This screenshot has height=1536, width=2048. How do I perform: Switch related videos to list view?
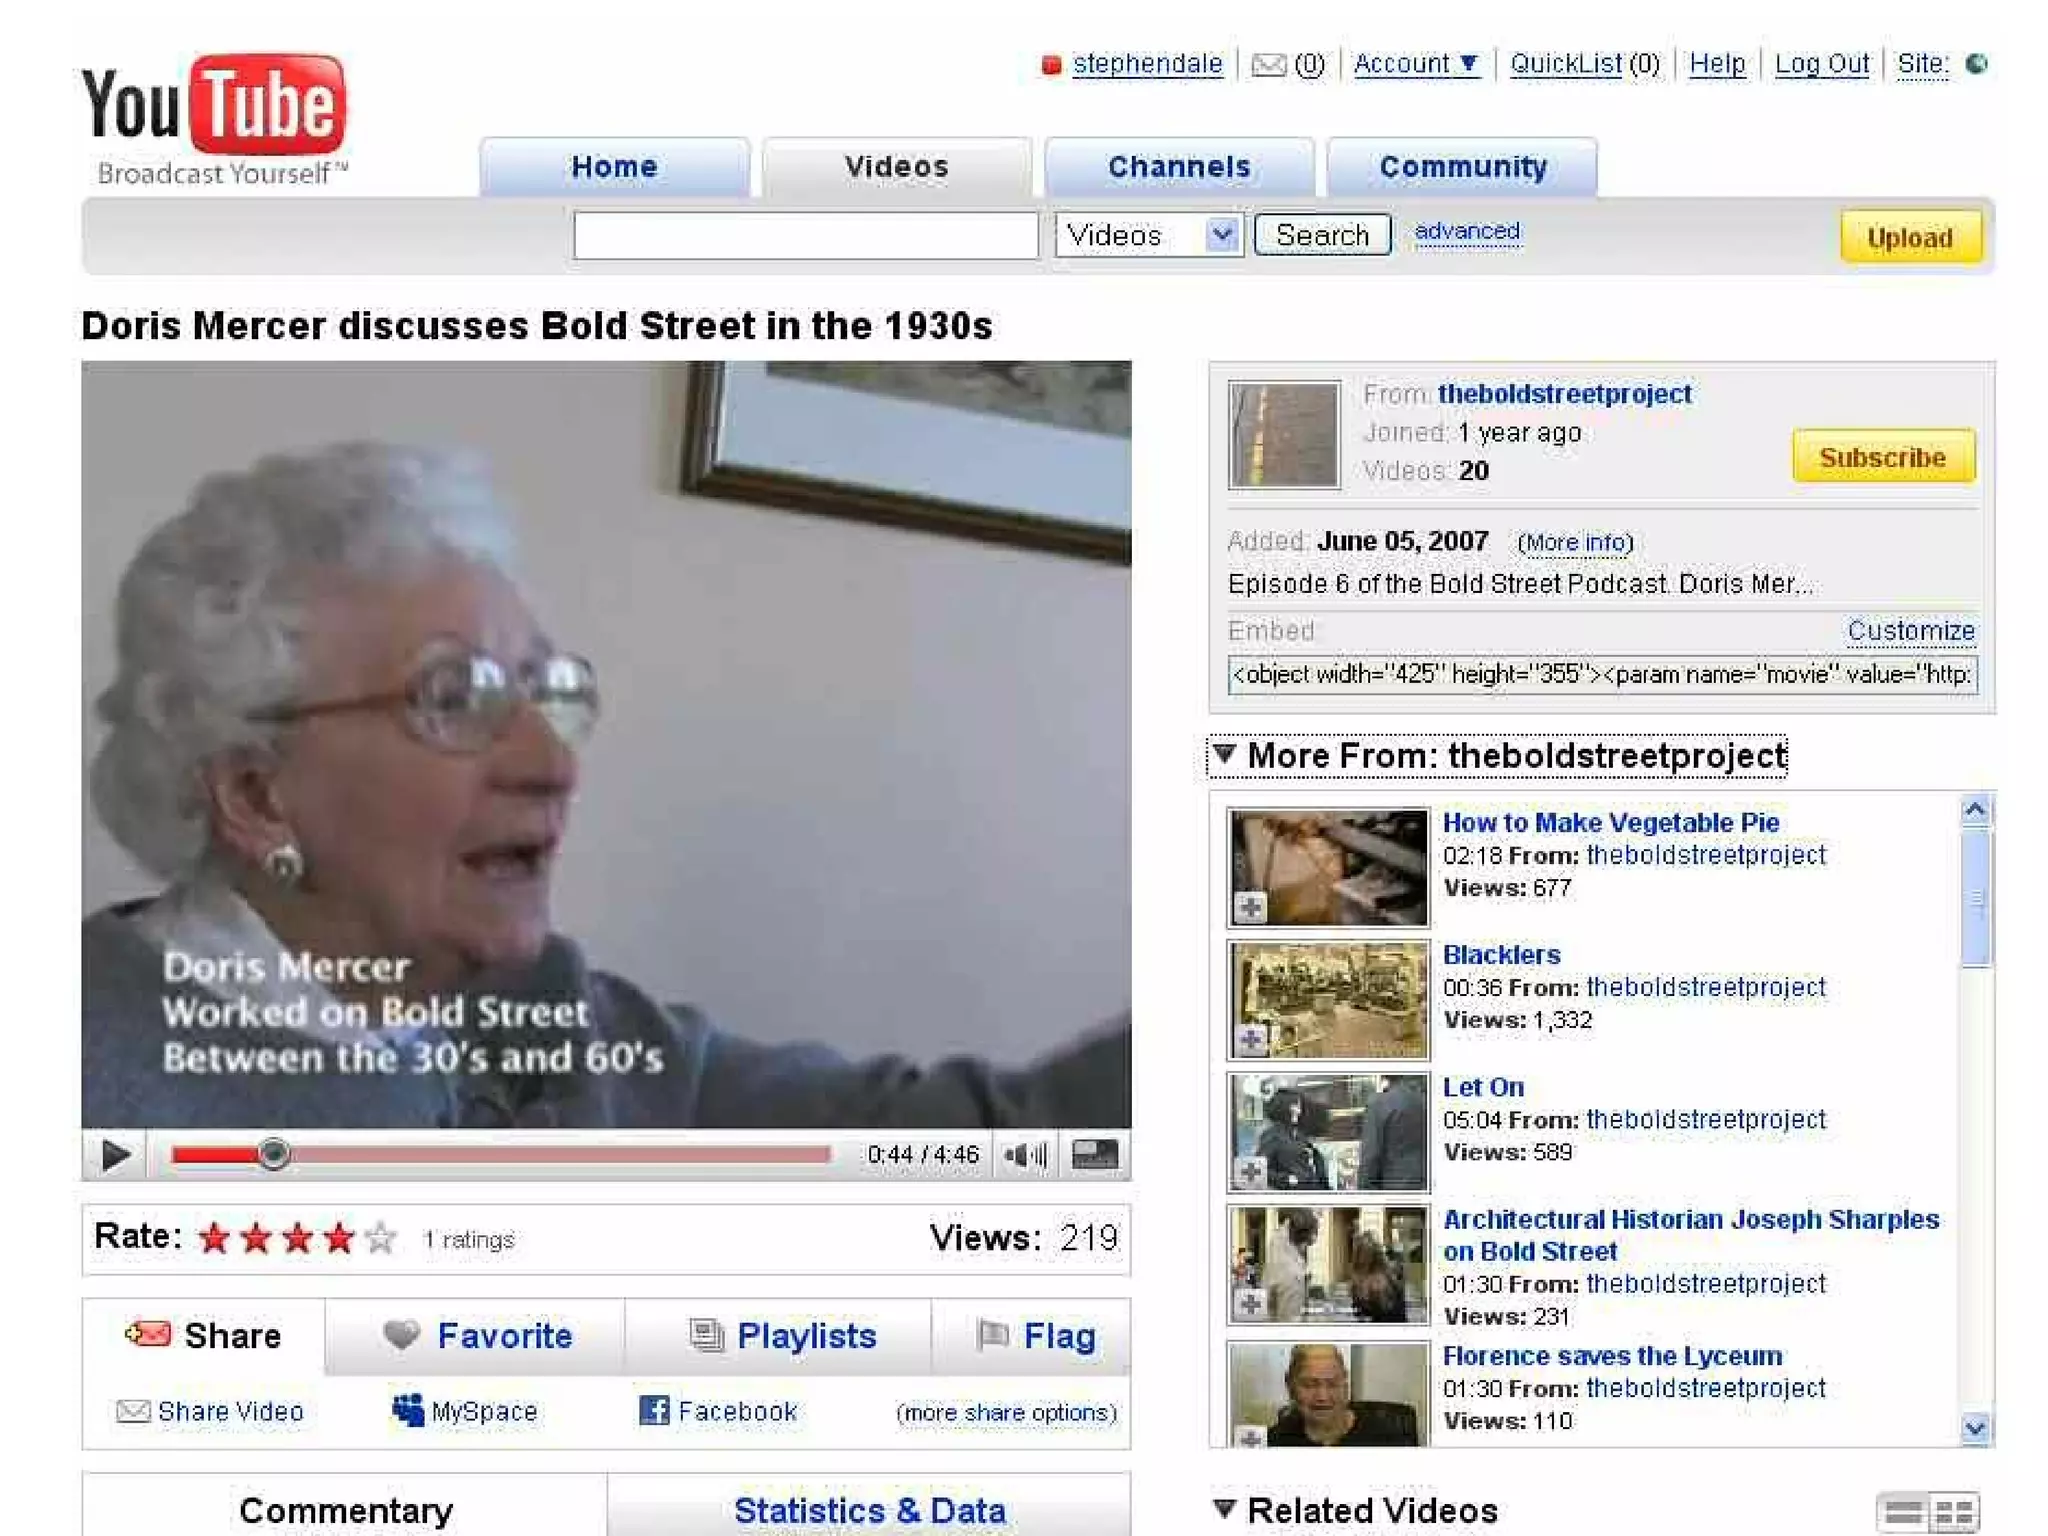1903,1511
